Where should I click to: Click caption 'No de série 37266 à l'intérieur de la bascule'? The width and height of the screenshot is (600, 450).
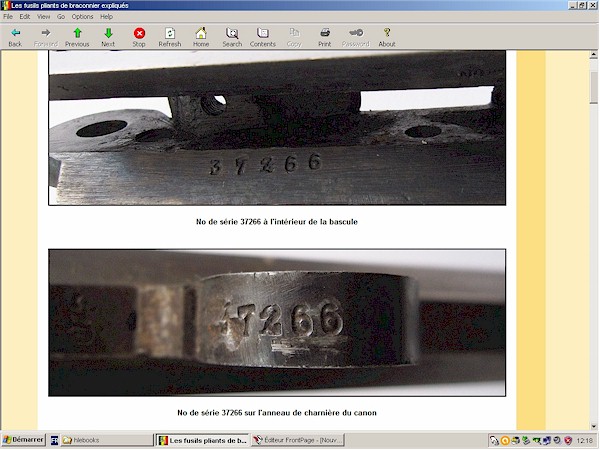(x=277, y=222)
